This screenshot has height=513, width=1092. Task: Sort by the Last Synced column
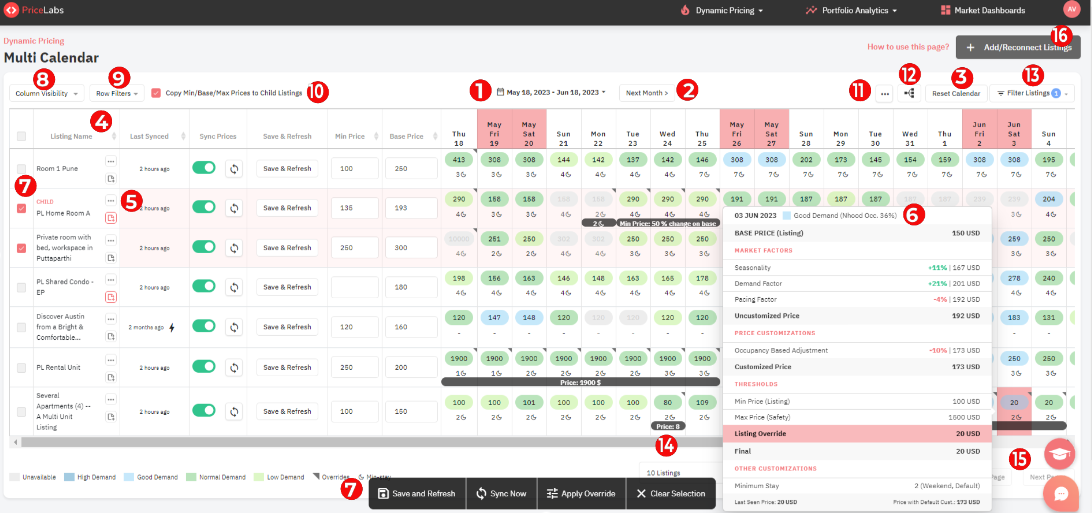pos(185,136)
